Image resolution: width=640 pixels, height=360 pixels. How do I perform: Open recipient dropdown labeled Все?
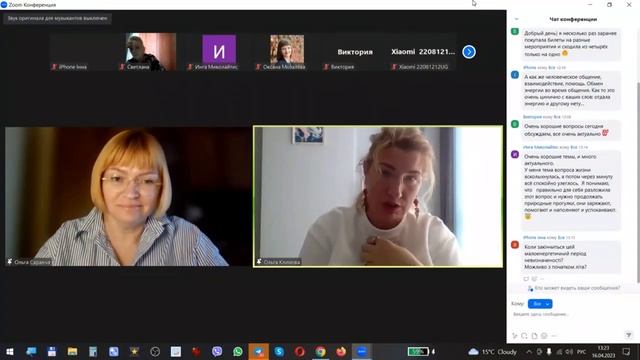point(540,304)
